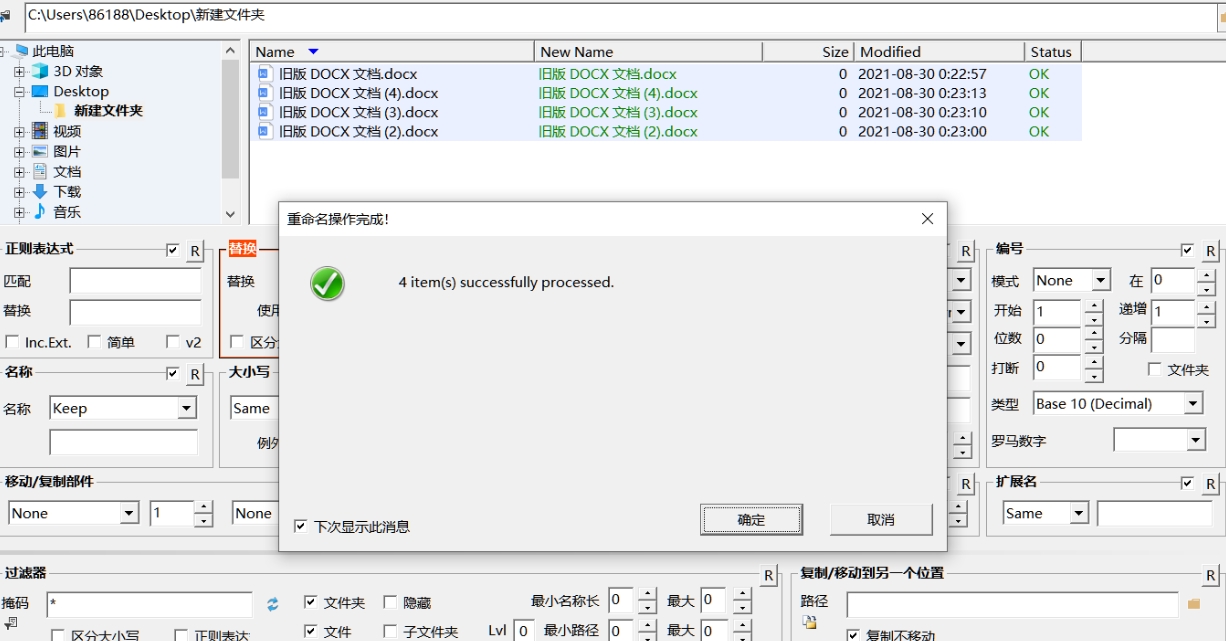Reset the 编号 panel with R button
The width and height of the screenshot is (1226, 641).
1210,251
